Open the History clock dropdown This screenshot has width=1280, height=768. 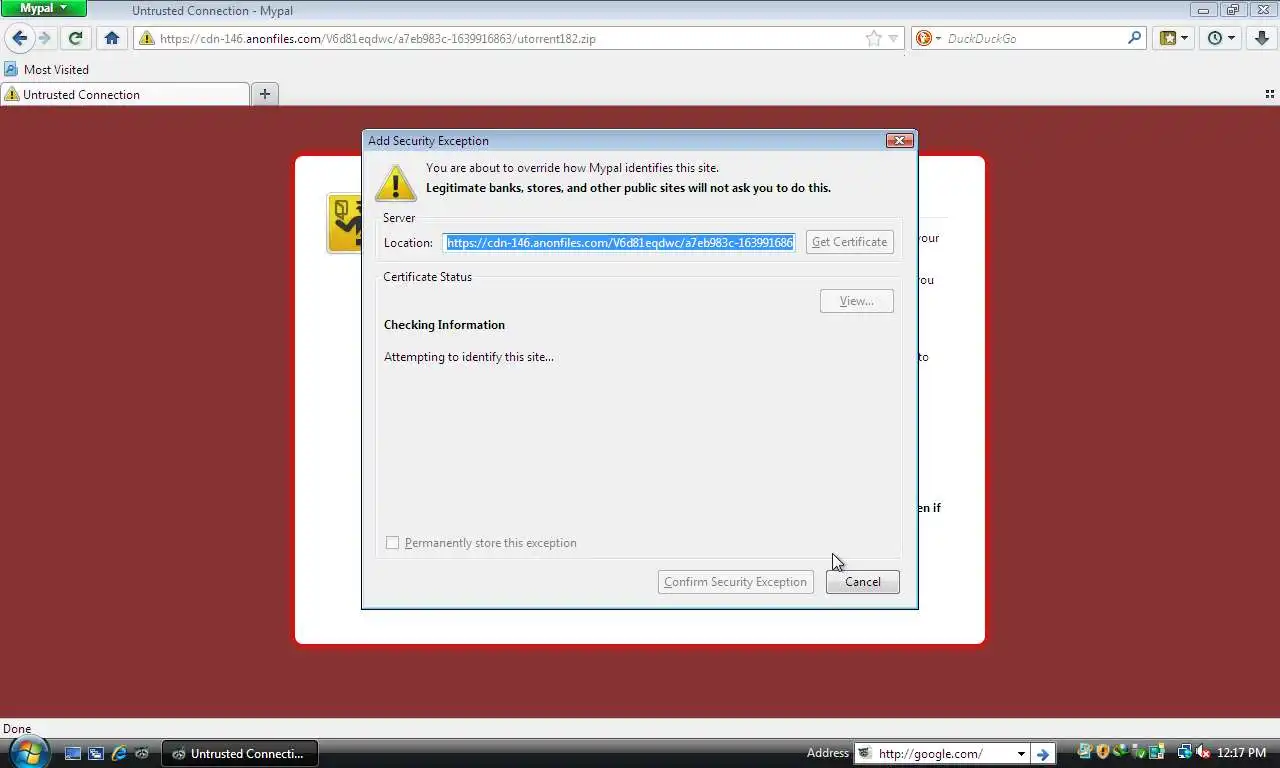point(1221,38)
